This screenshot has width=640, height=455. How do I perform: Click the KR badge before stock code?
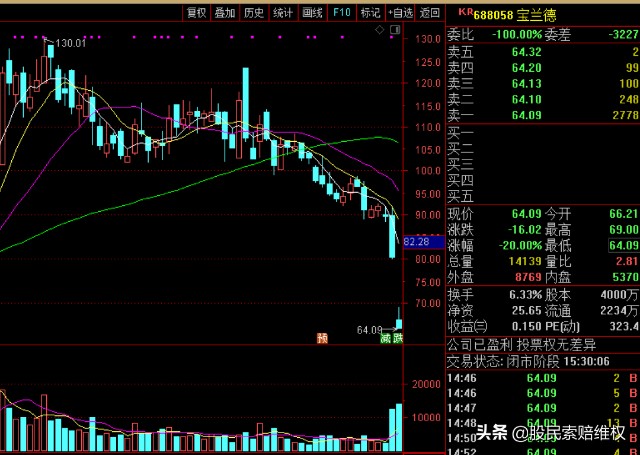464,13
